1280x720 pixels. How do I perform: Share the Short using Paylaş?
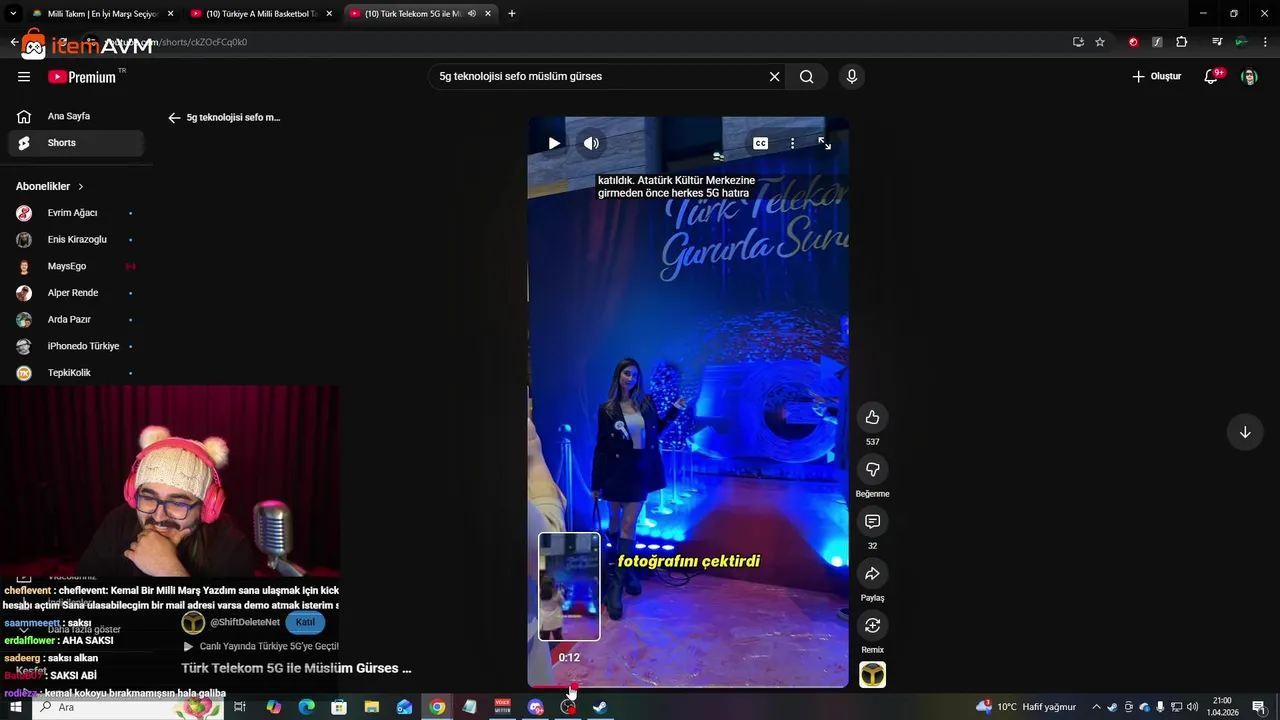point(872,573)
